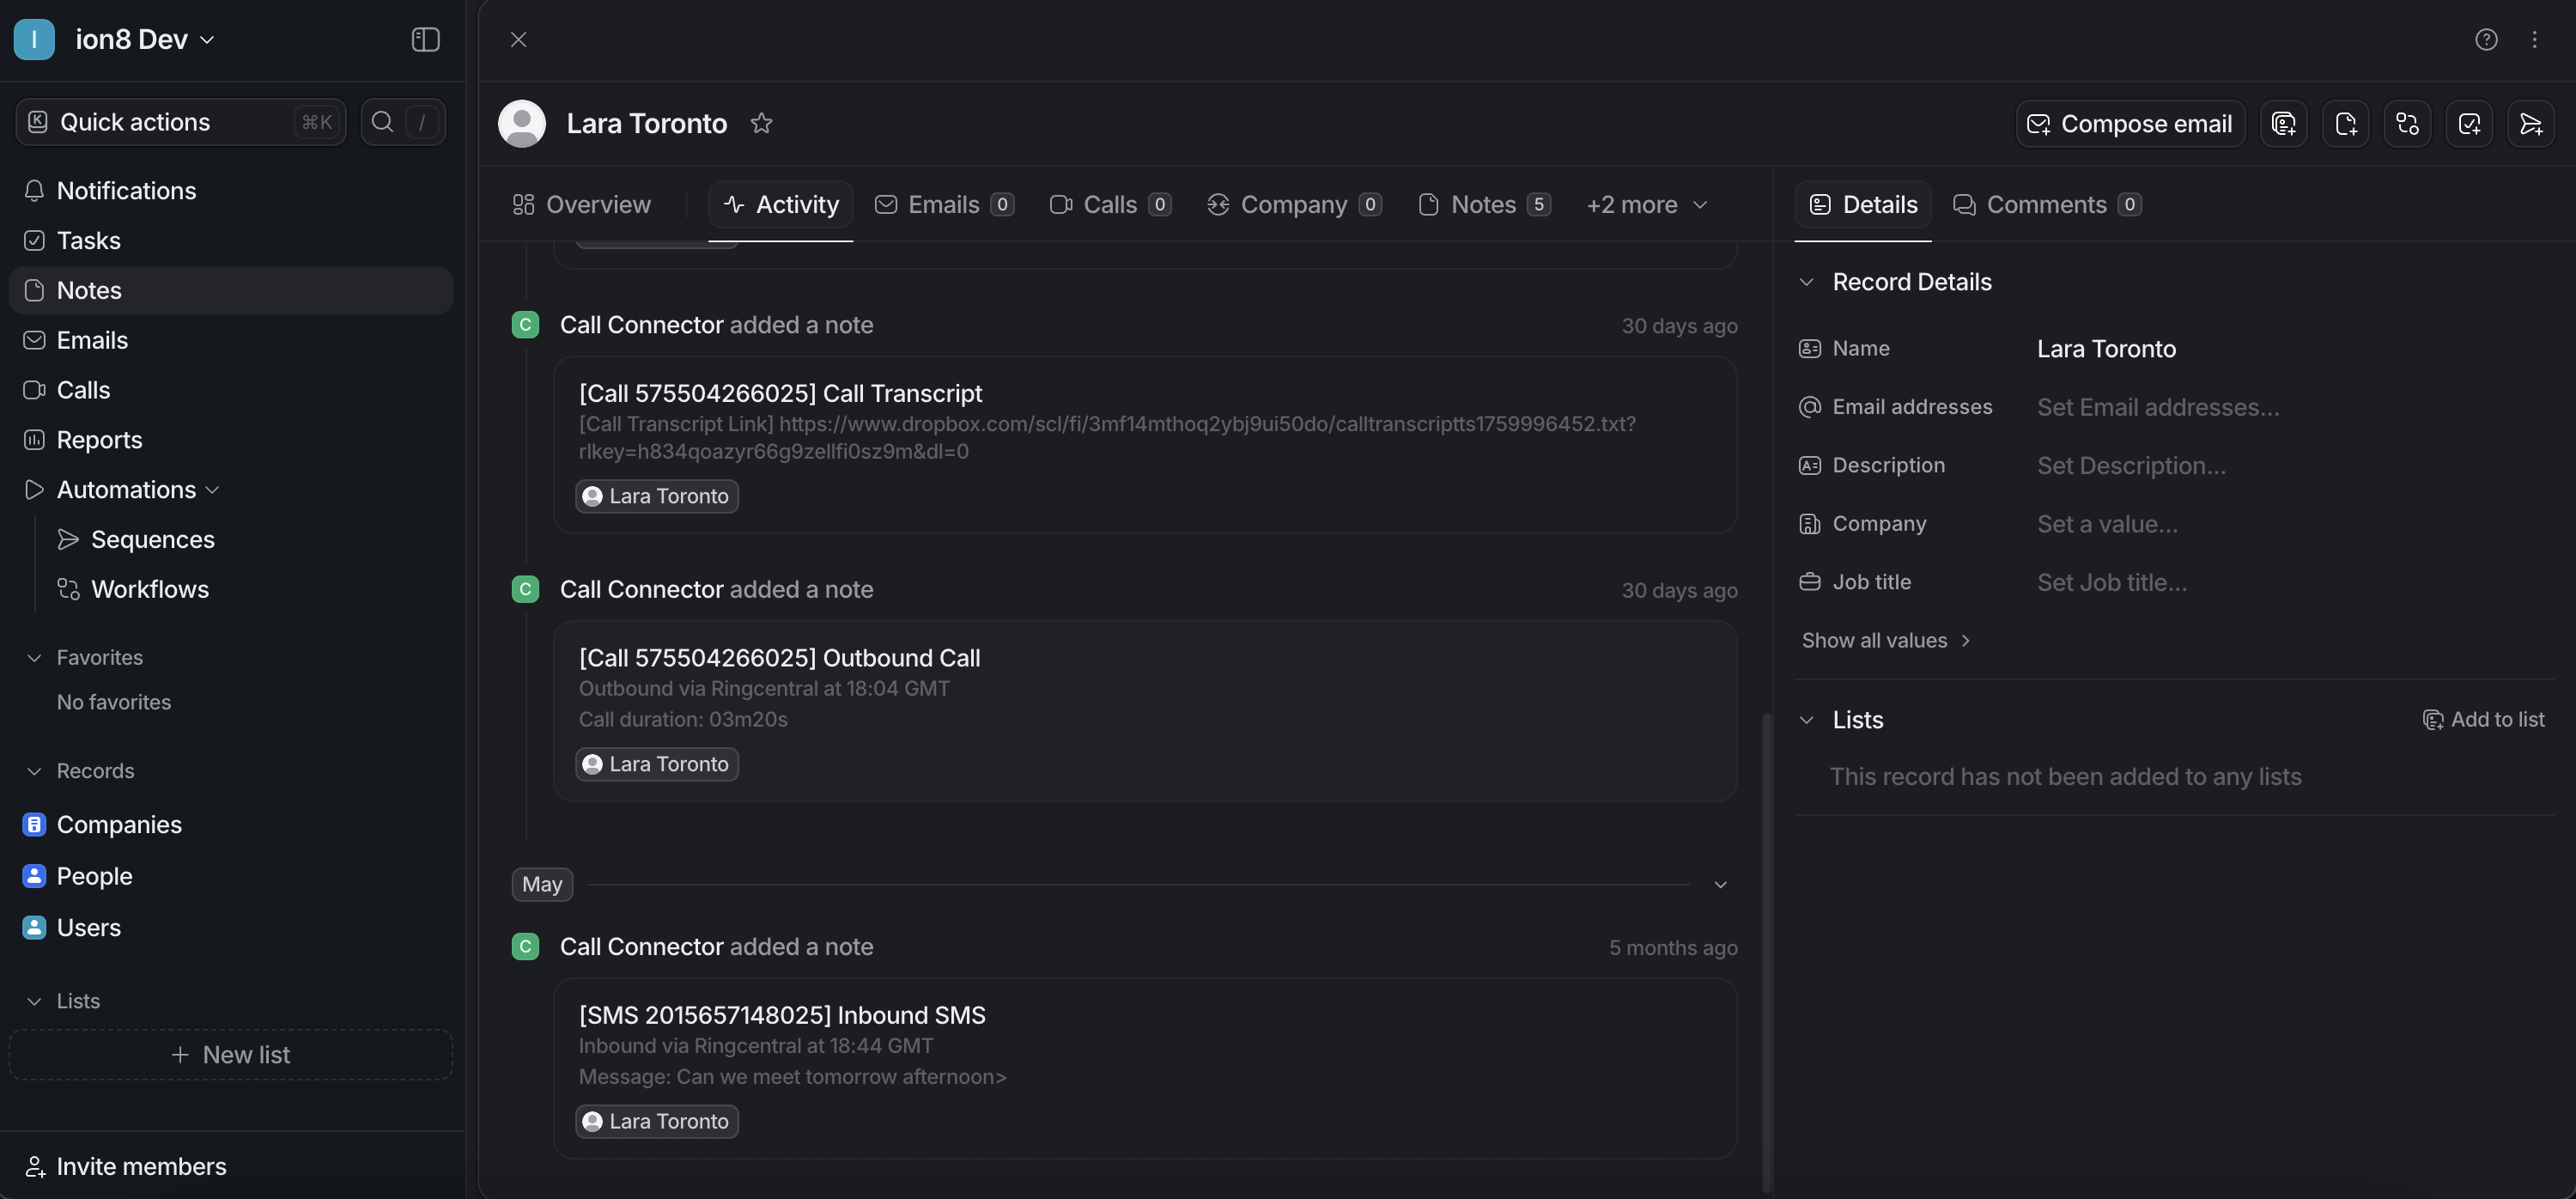
Task: Click the create task icon button
Action: pos(2469,123)
